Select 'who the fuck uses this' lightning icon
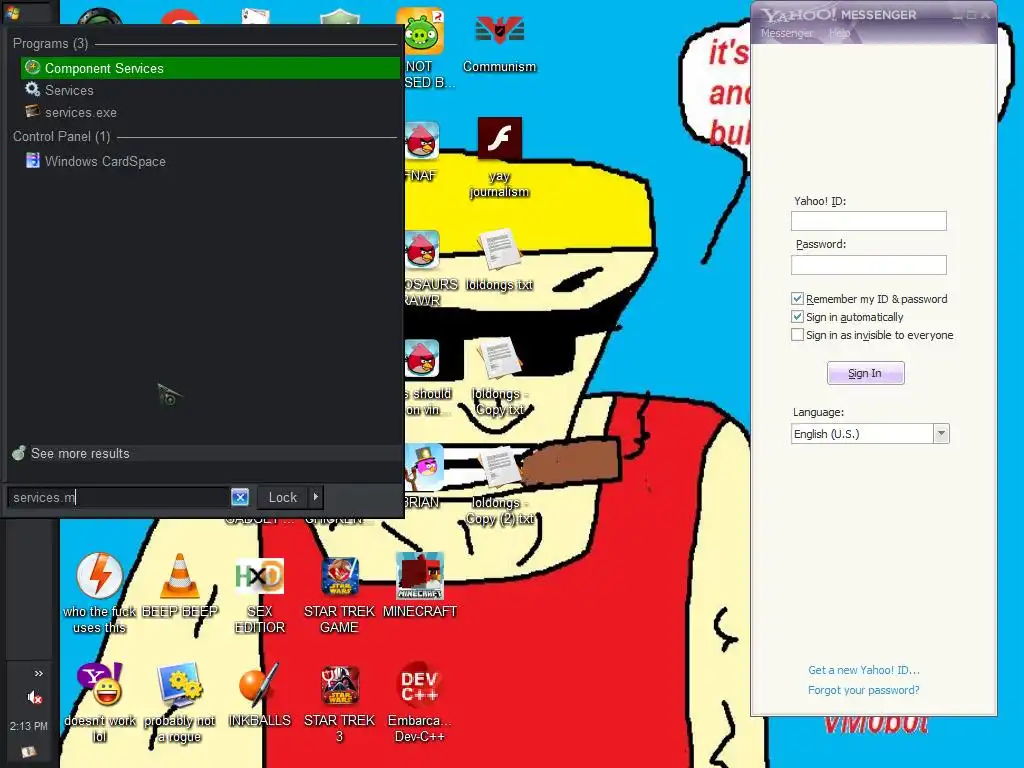Image resolution: width=1024 pixels, height=768 pixels. 99,593
